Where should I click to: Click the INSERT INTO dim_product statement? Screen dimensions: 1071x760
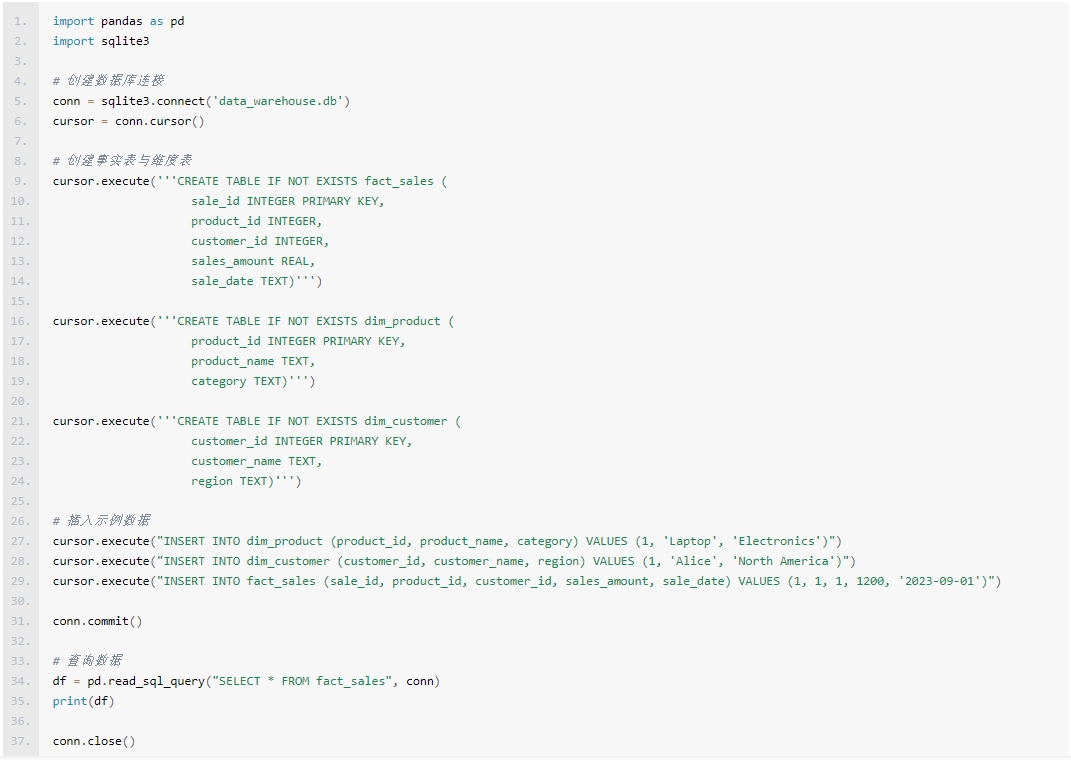[447, 541]
